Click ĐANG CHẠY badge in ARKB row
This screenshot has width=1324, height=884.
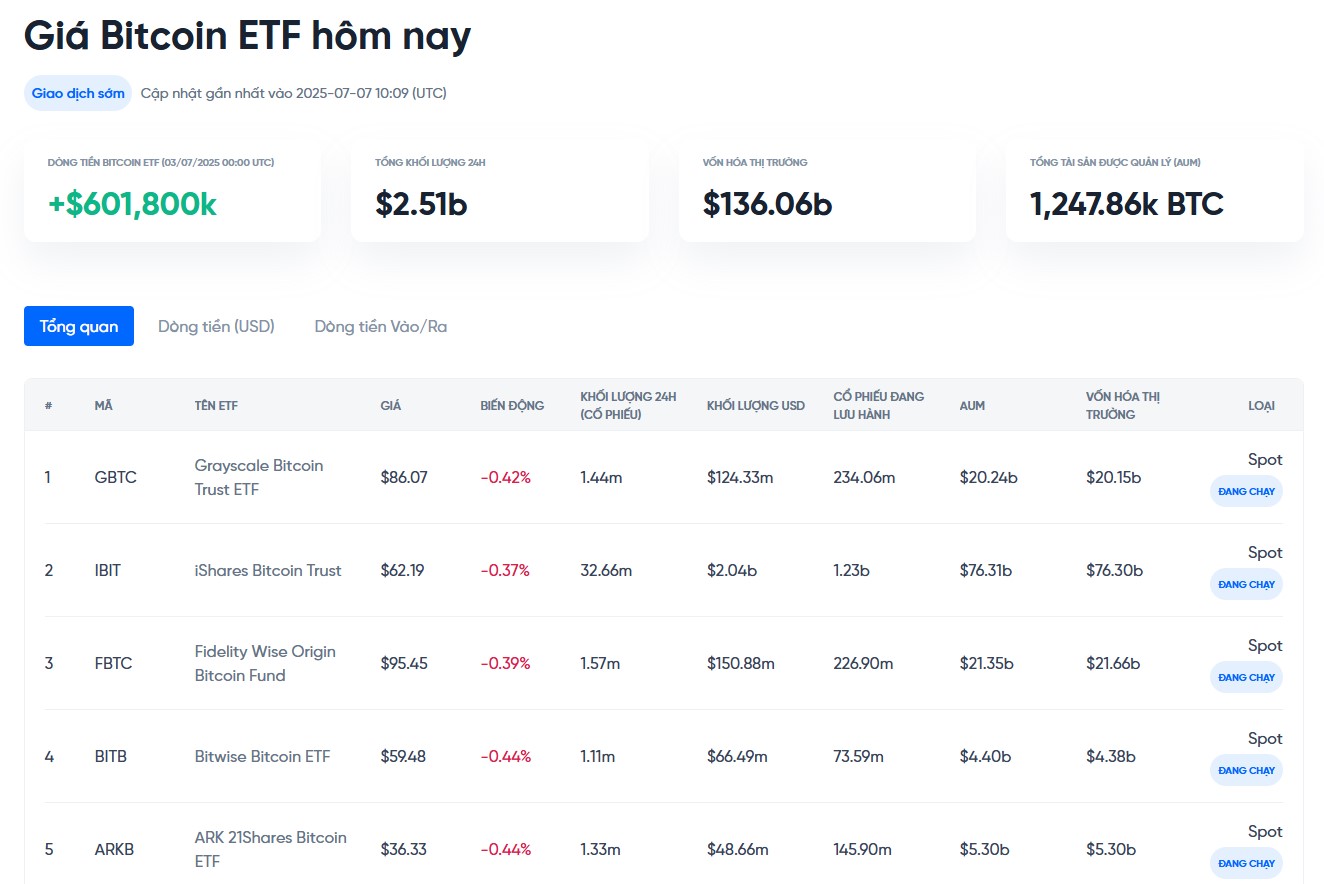coord(1246,864)
